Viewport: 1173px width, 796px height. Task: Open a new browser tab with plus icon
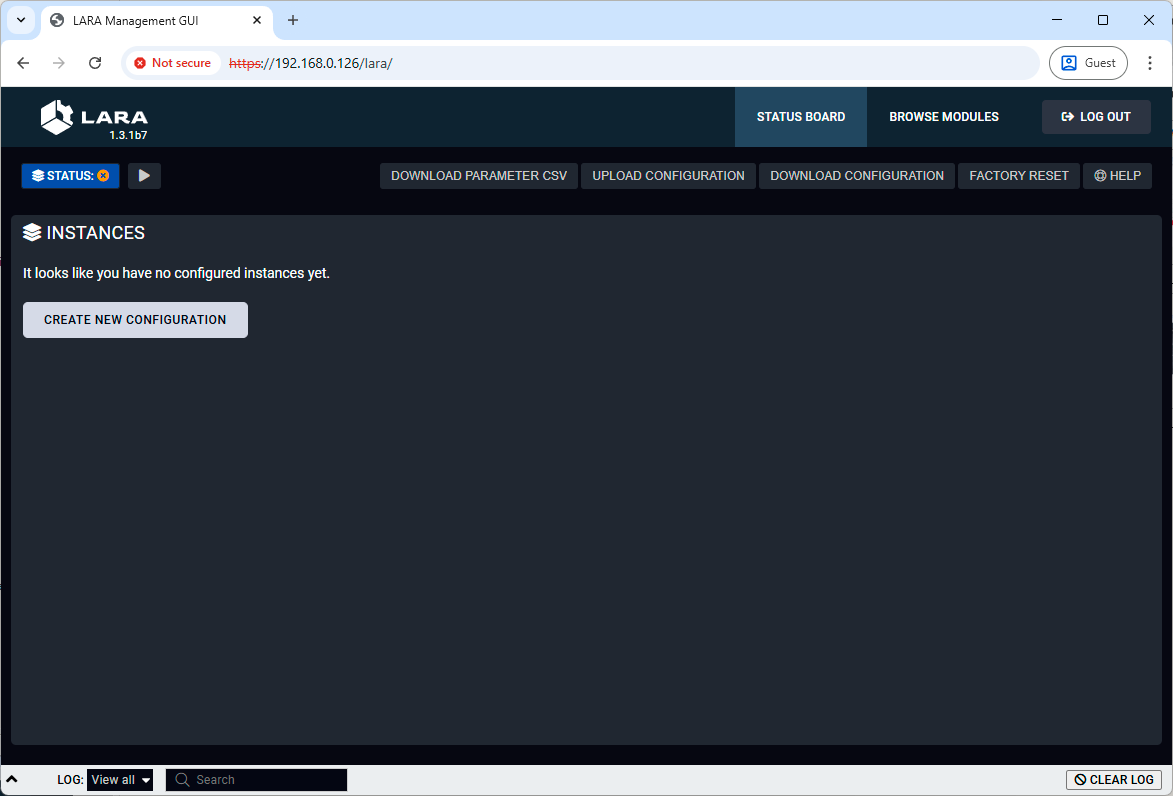[x=293, y=20]
